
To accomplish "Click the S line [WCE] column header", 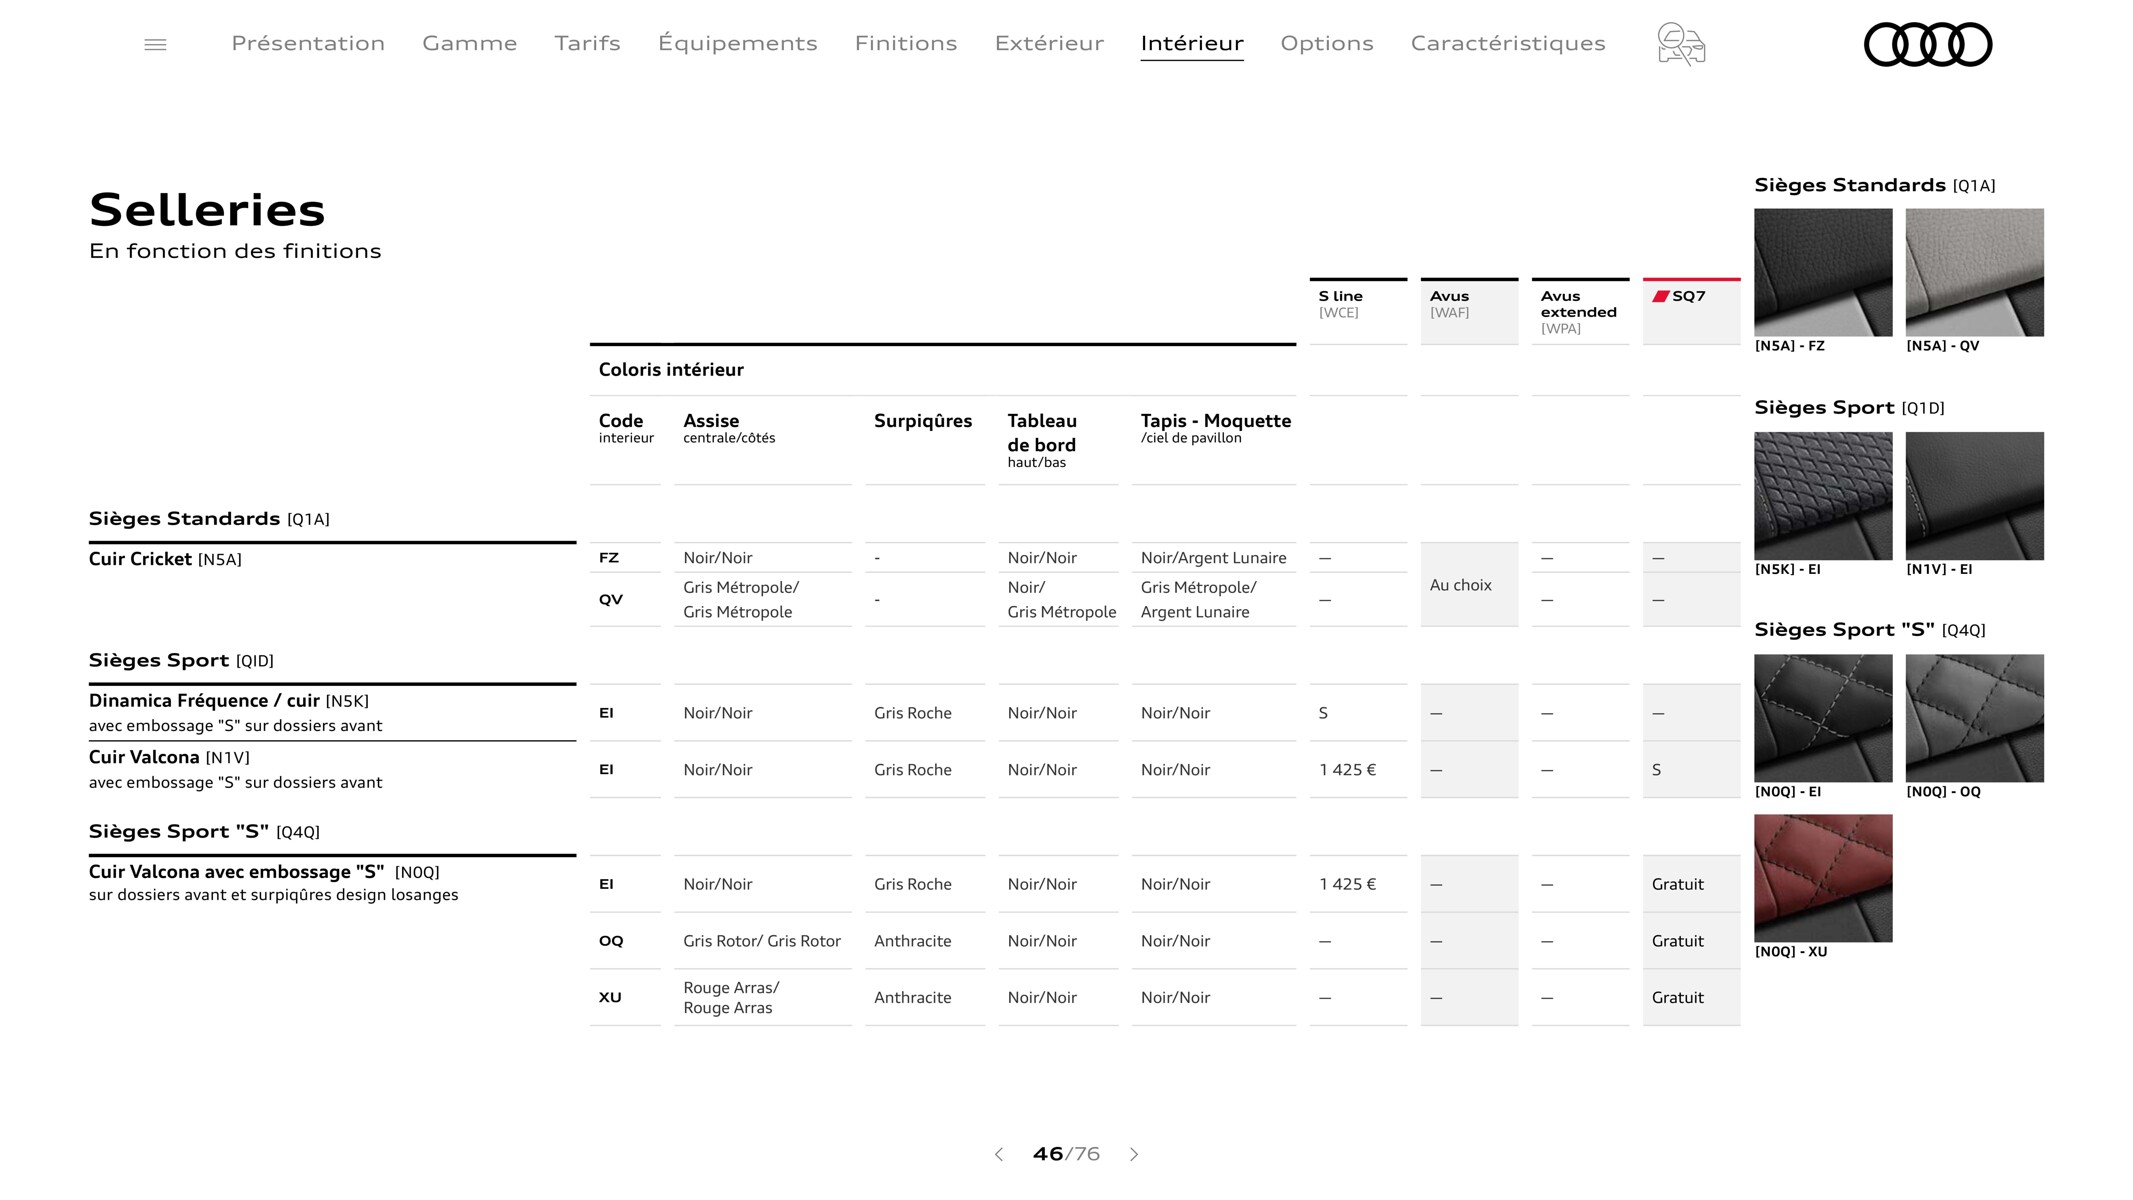I will click(x=1358, y=311).
